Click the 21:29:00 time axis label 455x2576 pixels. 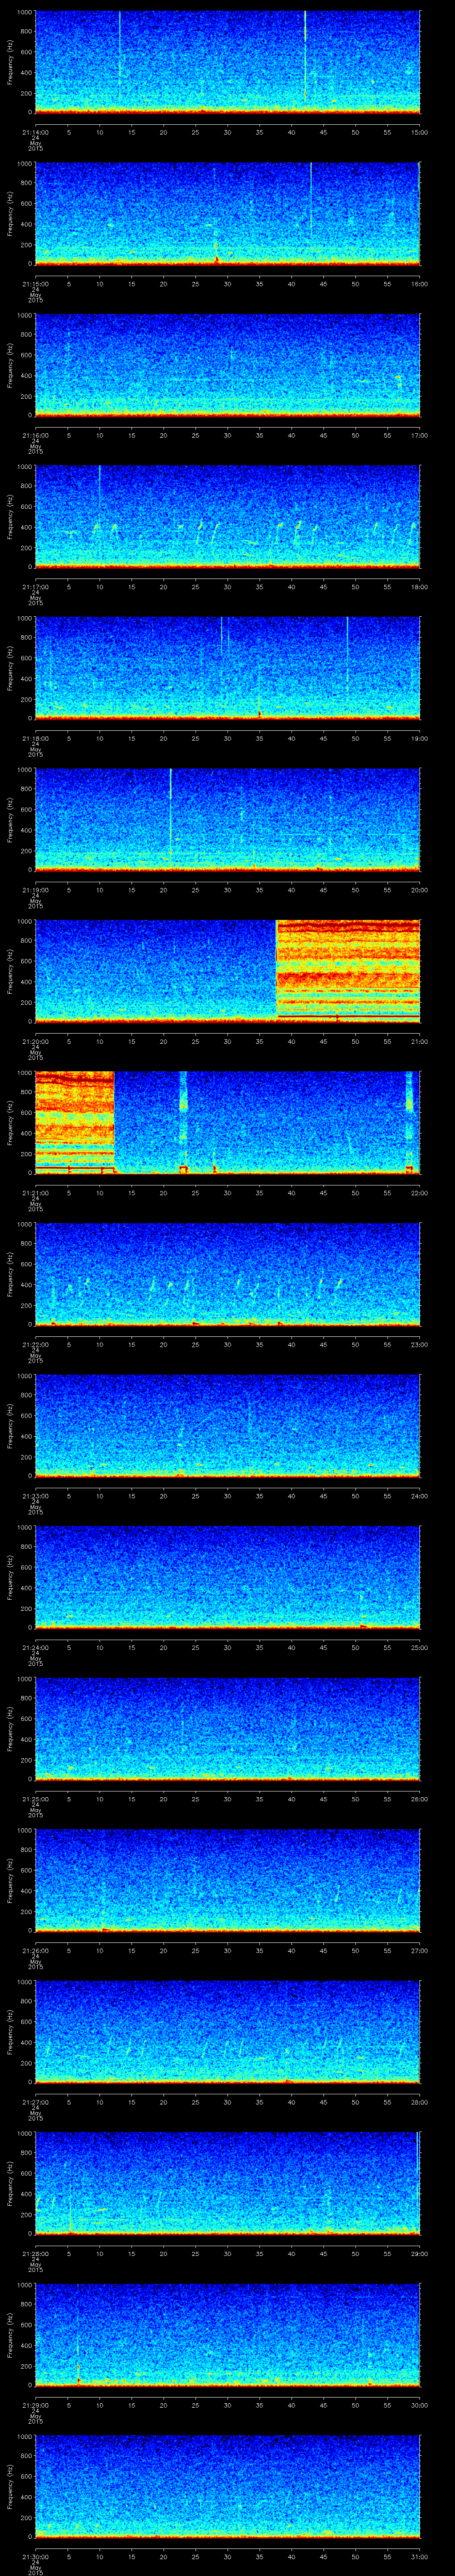[35, 2405]
